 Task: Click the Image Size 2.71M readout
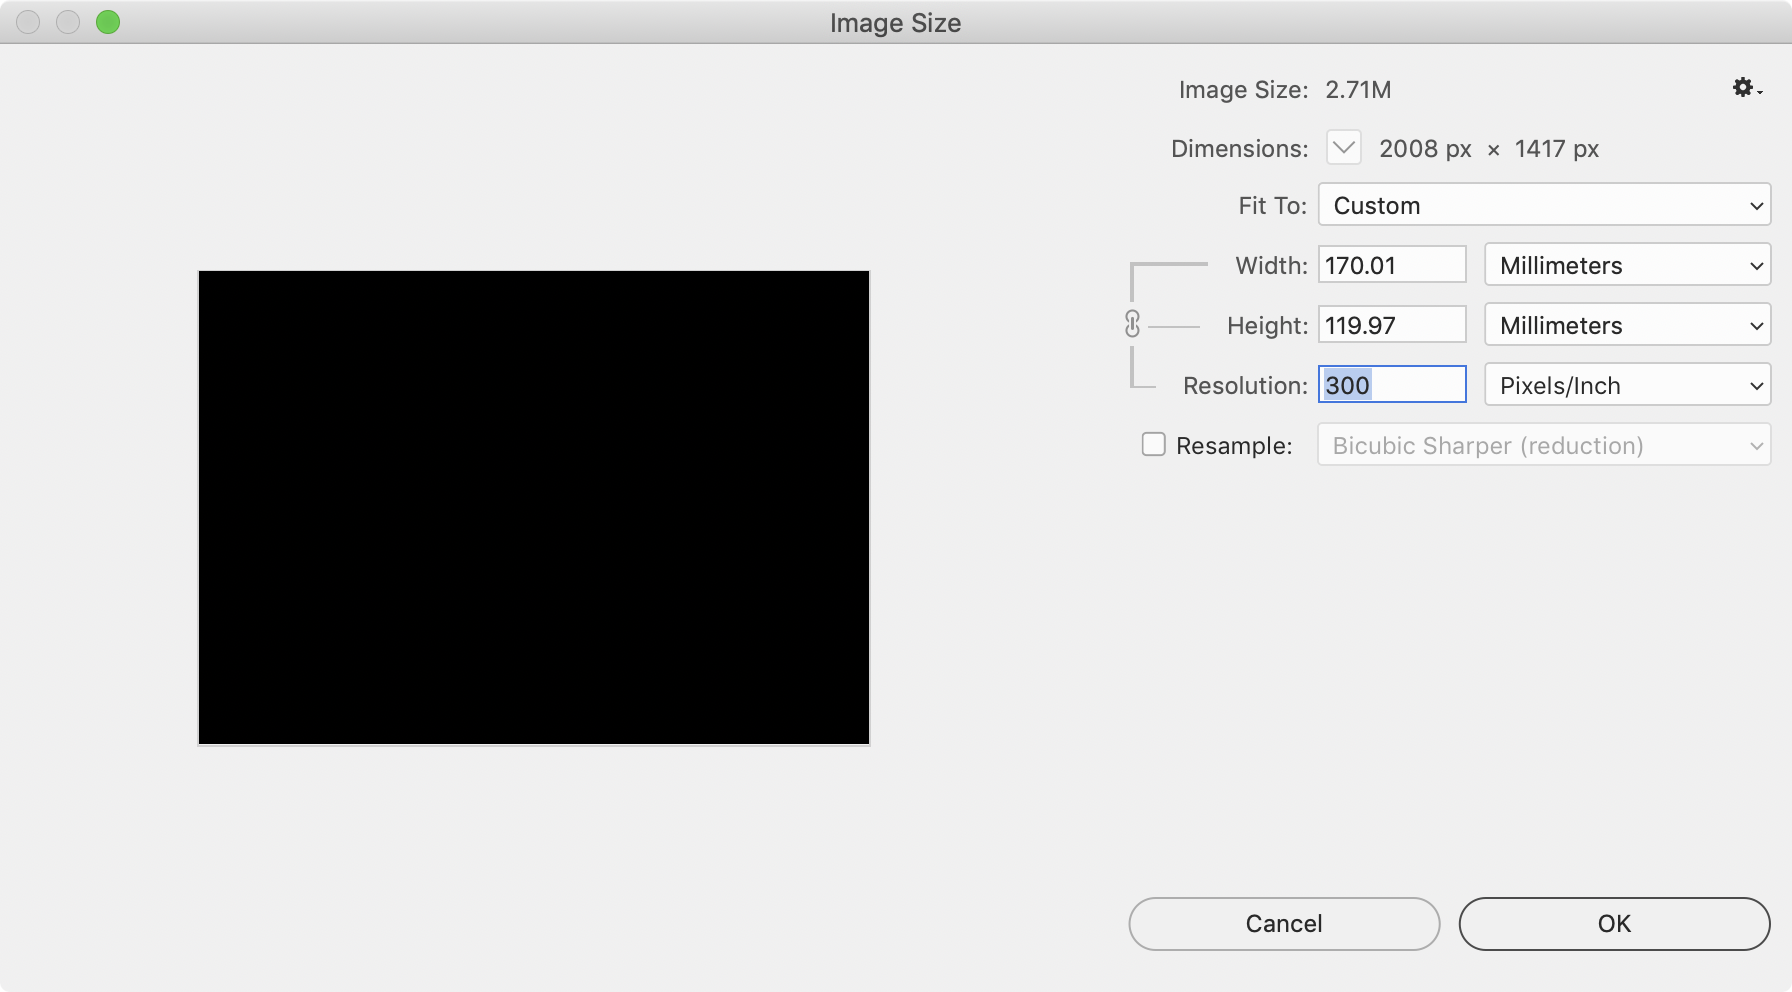[x=1357, y=90]
